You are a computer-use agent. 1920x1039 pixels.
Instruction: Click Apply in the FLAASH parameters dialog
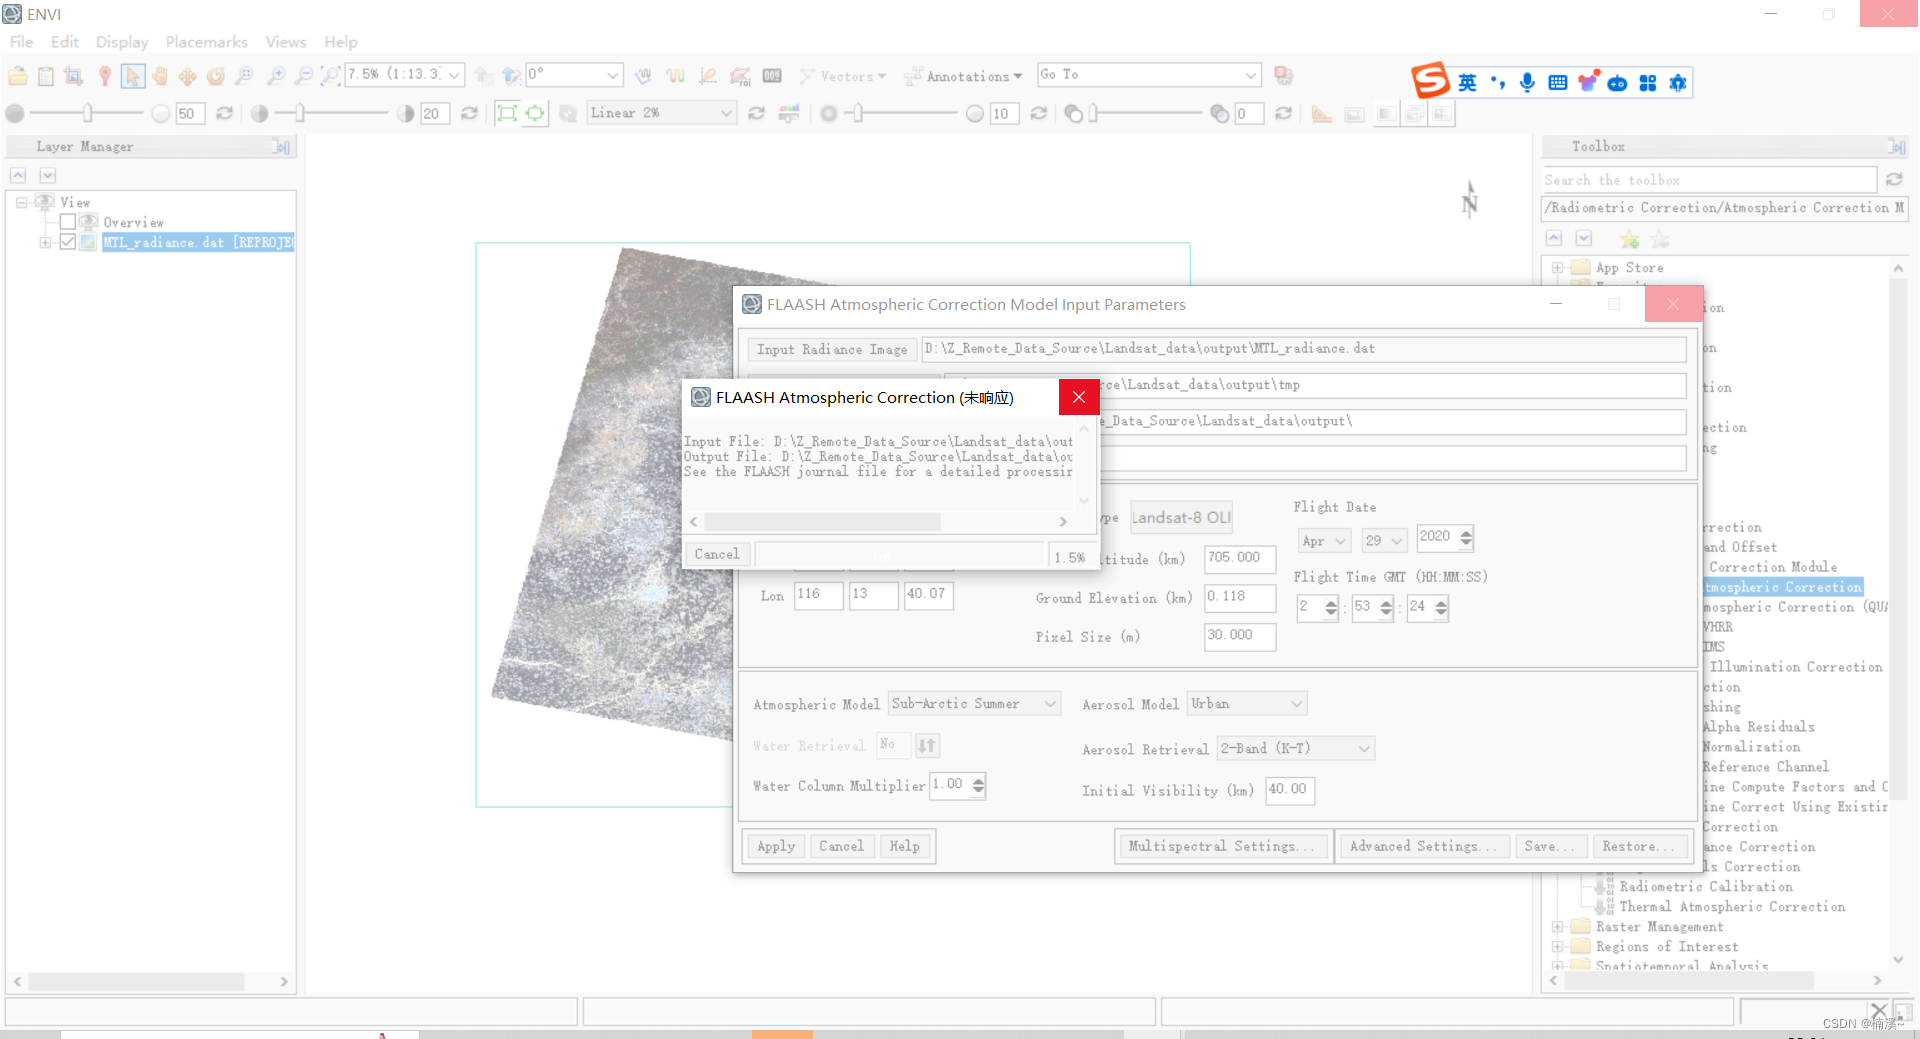(776, 846)
